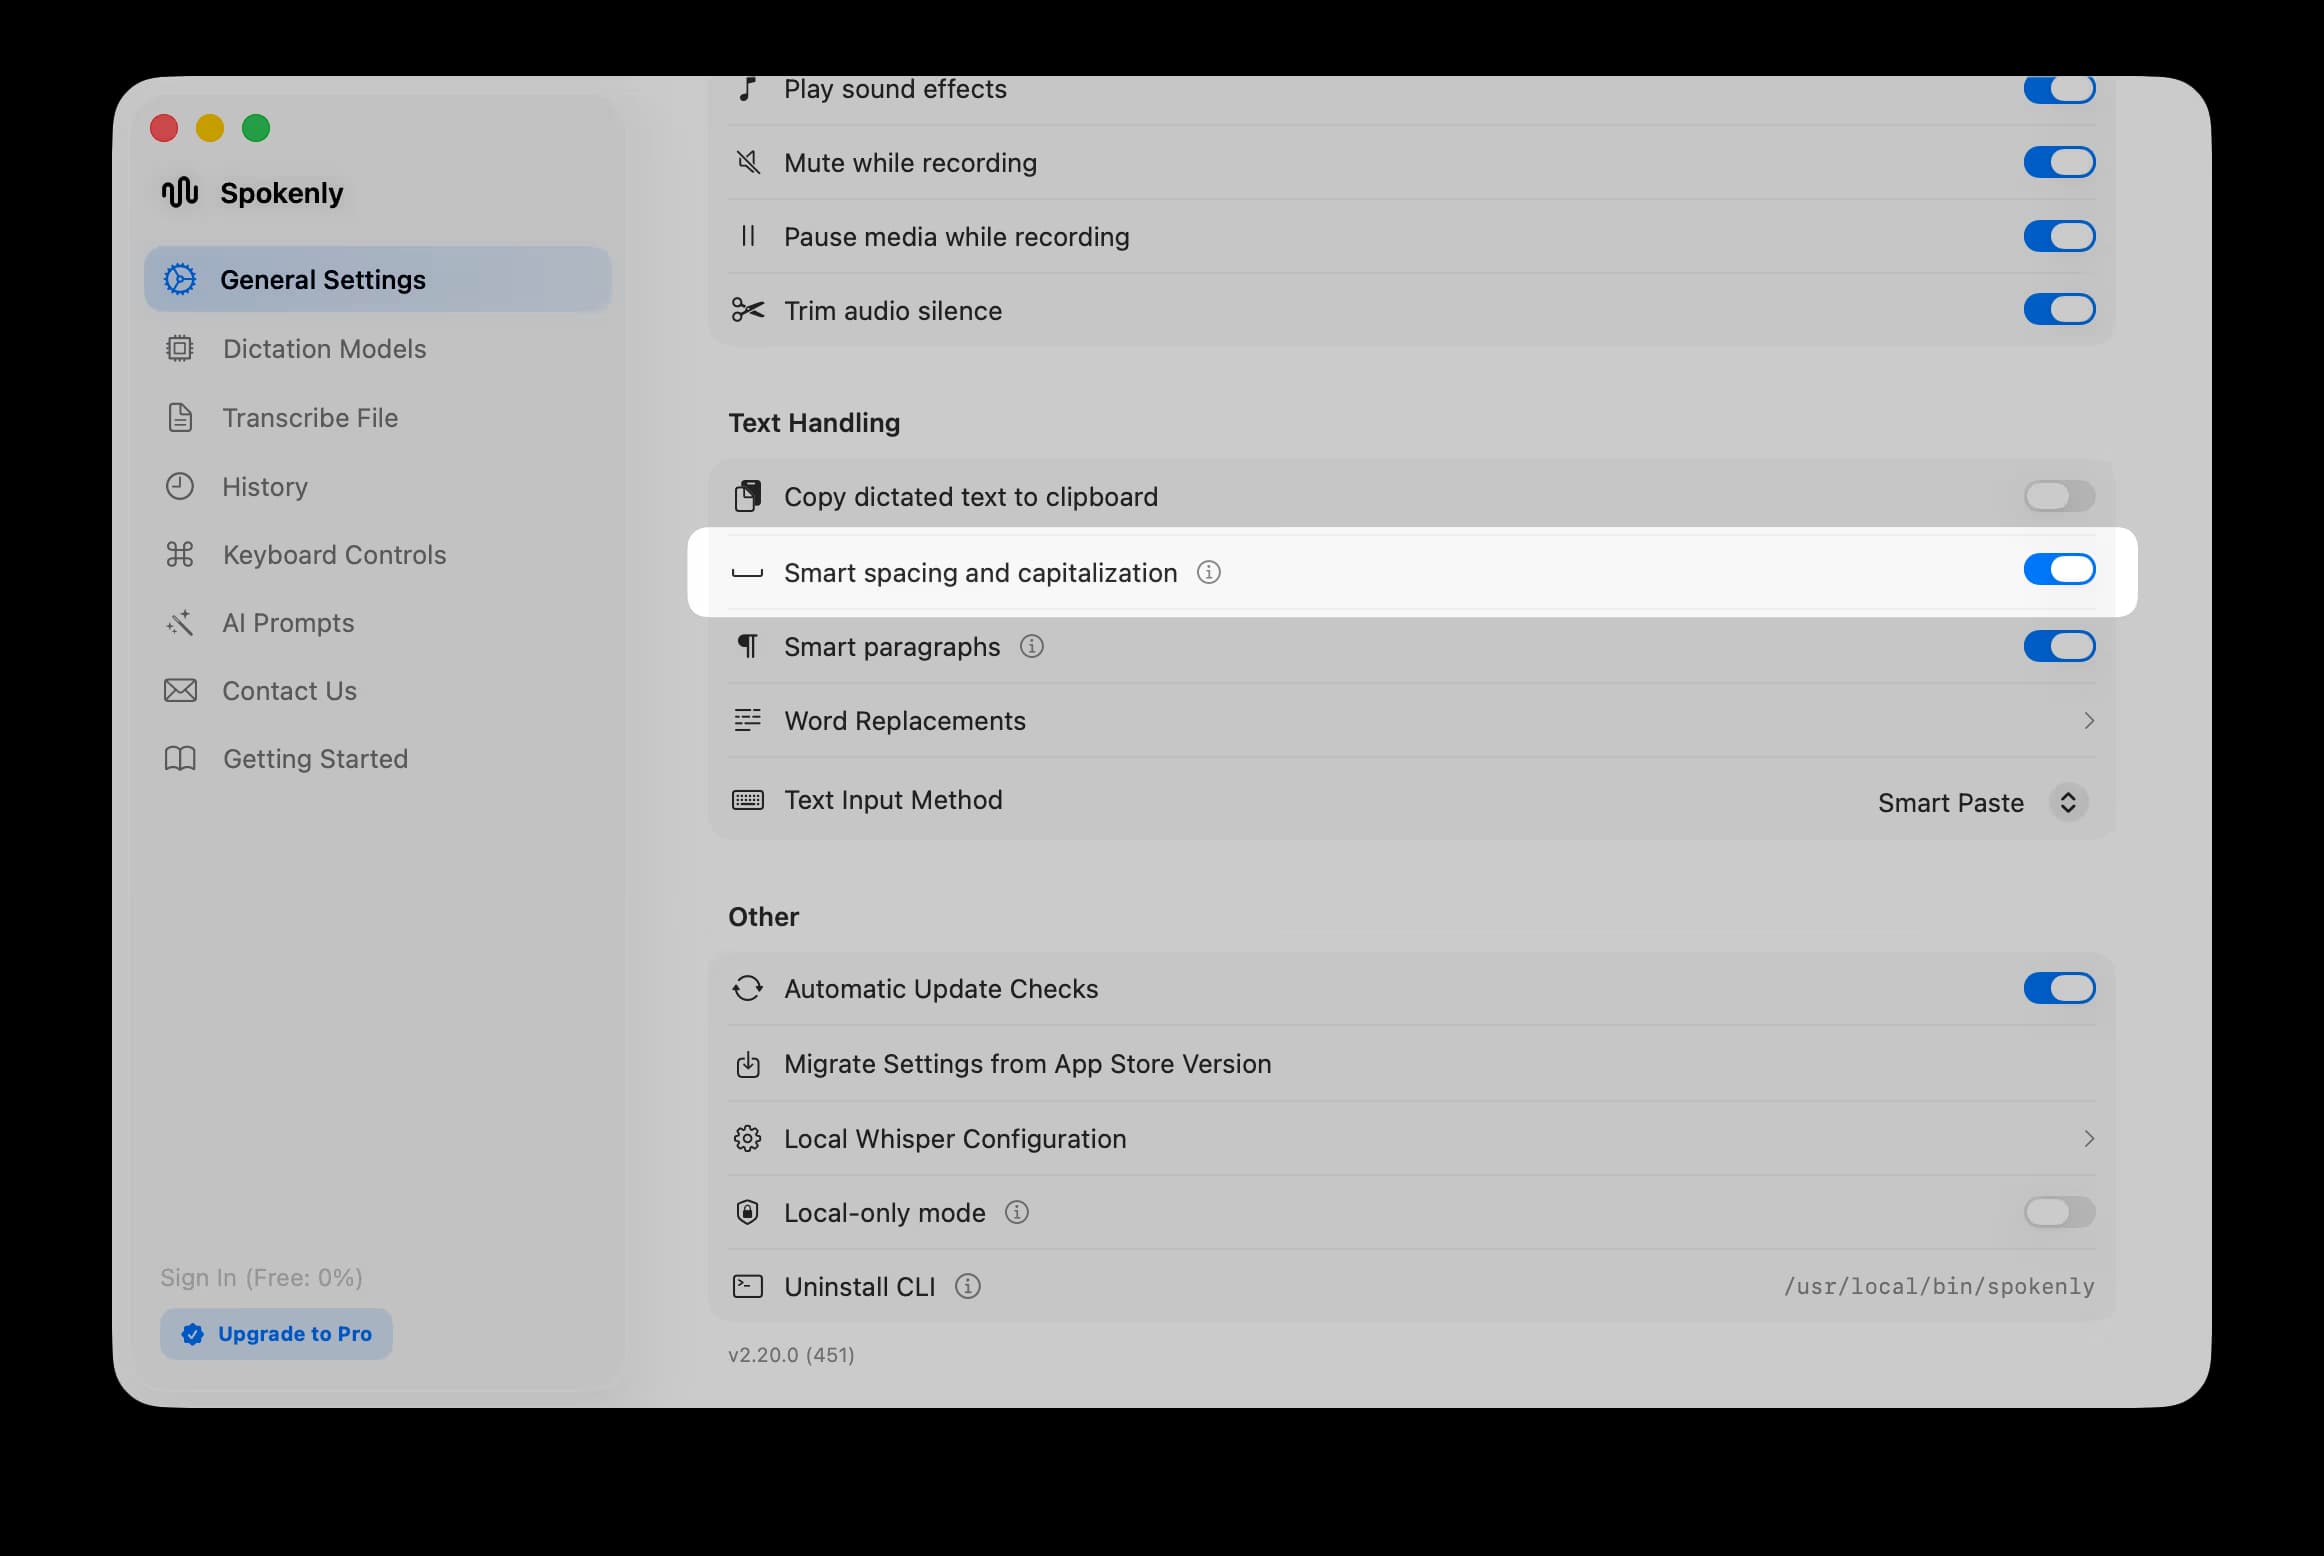Screen dimensions: 2324x1556
Task: Turn off Automatic Update Checks
Action: pyautogui.click(x=2059, y=988)
